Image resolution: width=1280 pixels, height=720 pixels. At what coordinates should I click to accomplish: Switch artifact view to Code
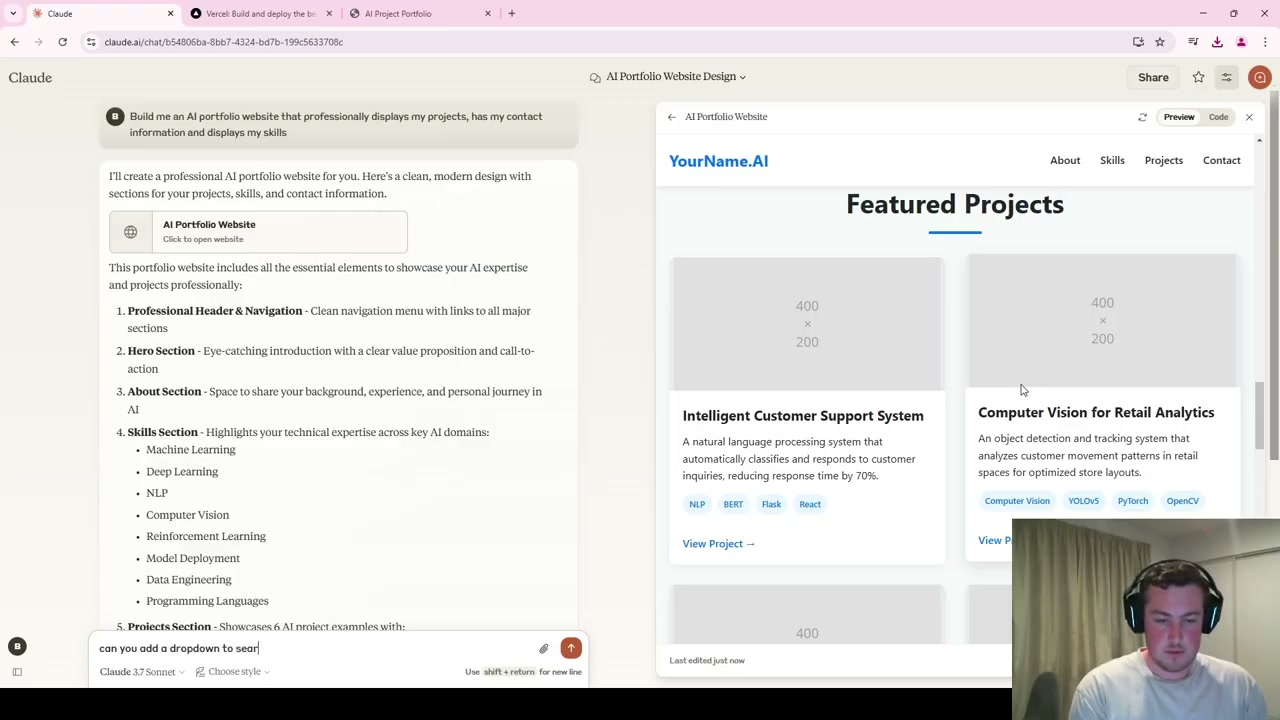(1218, 117)
